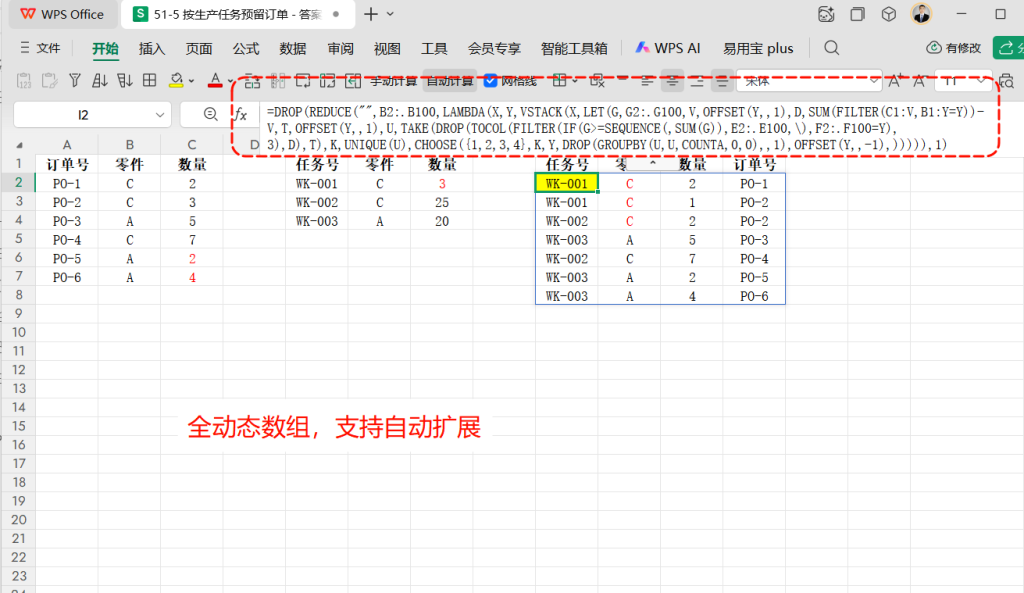Click cell with value 25 in 数量 column
This screenshot has width=1024, height=593.
[x=442, y=202]
